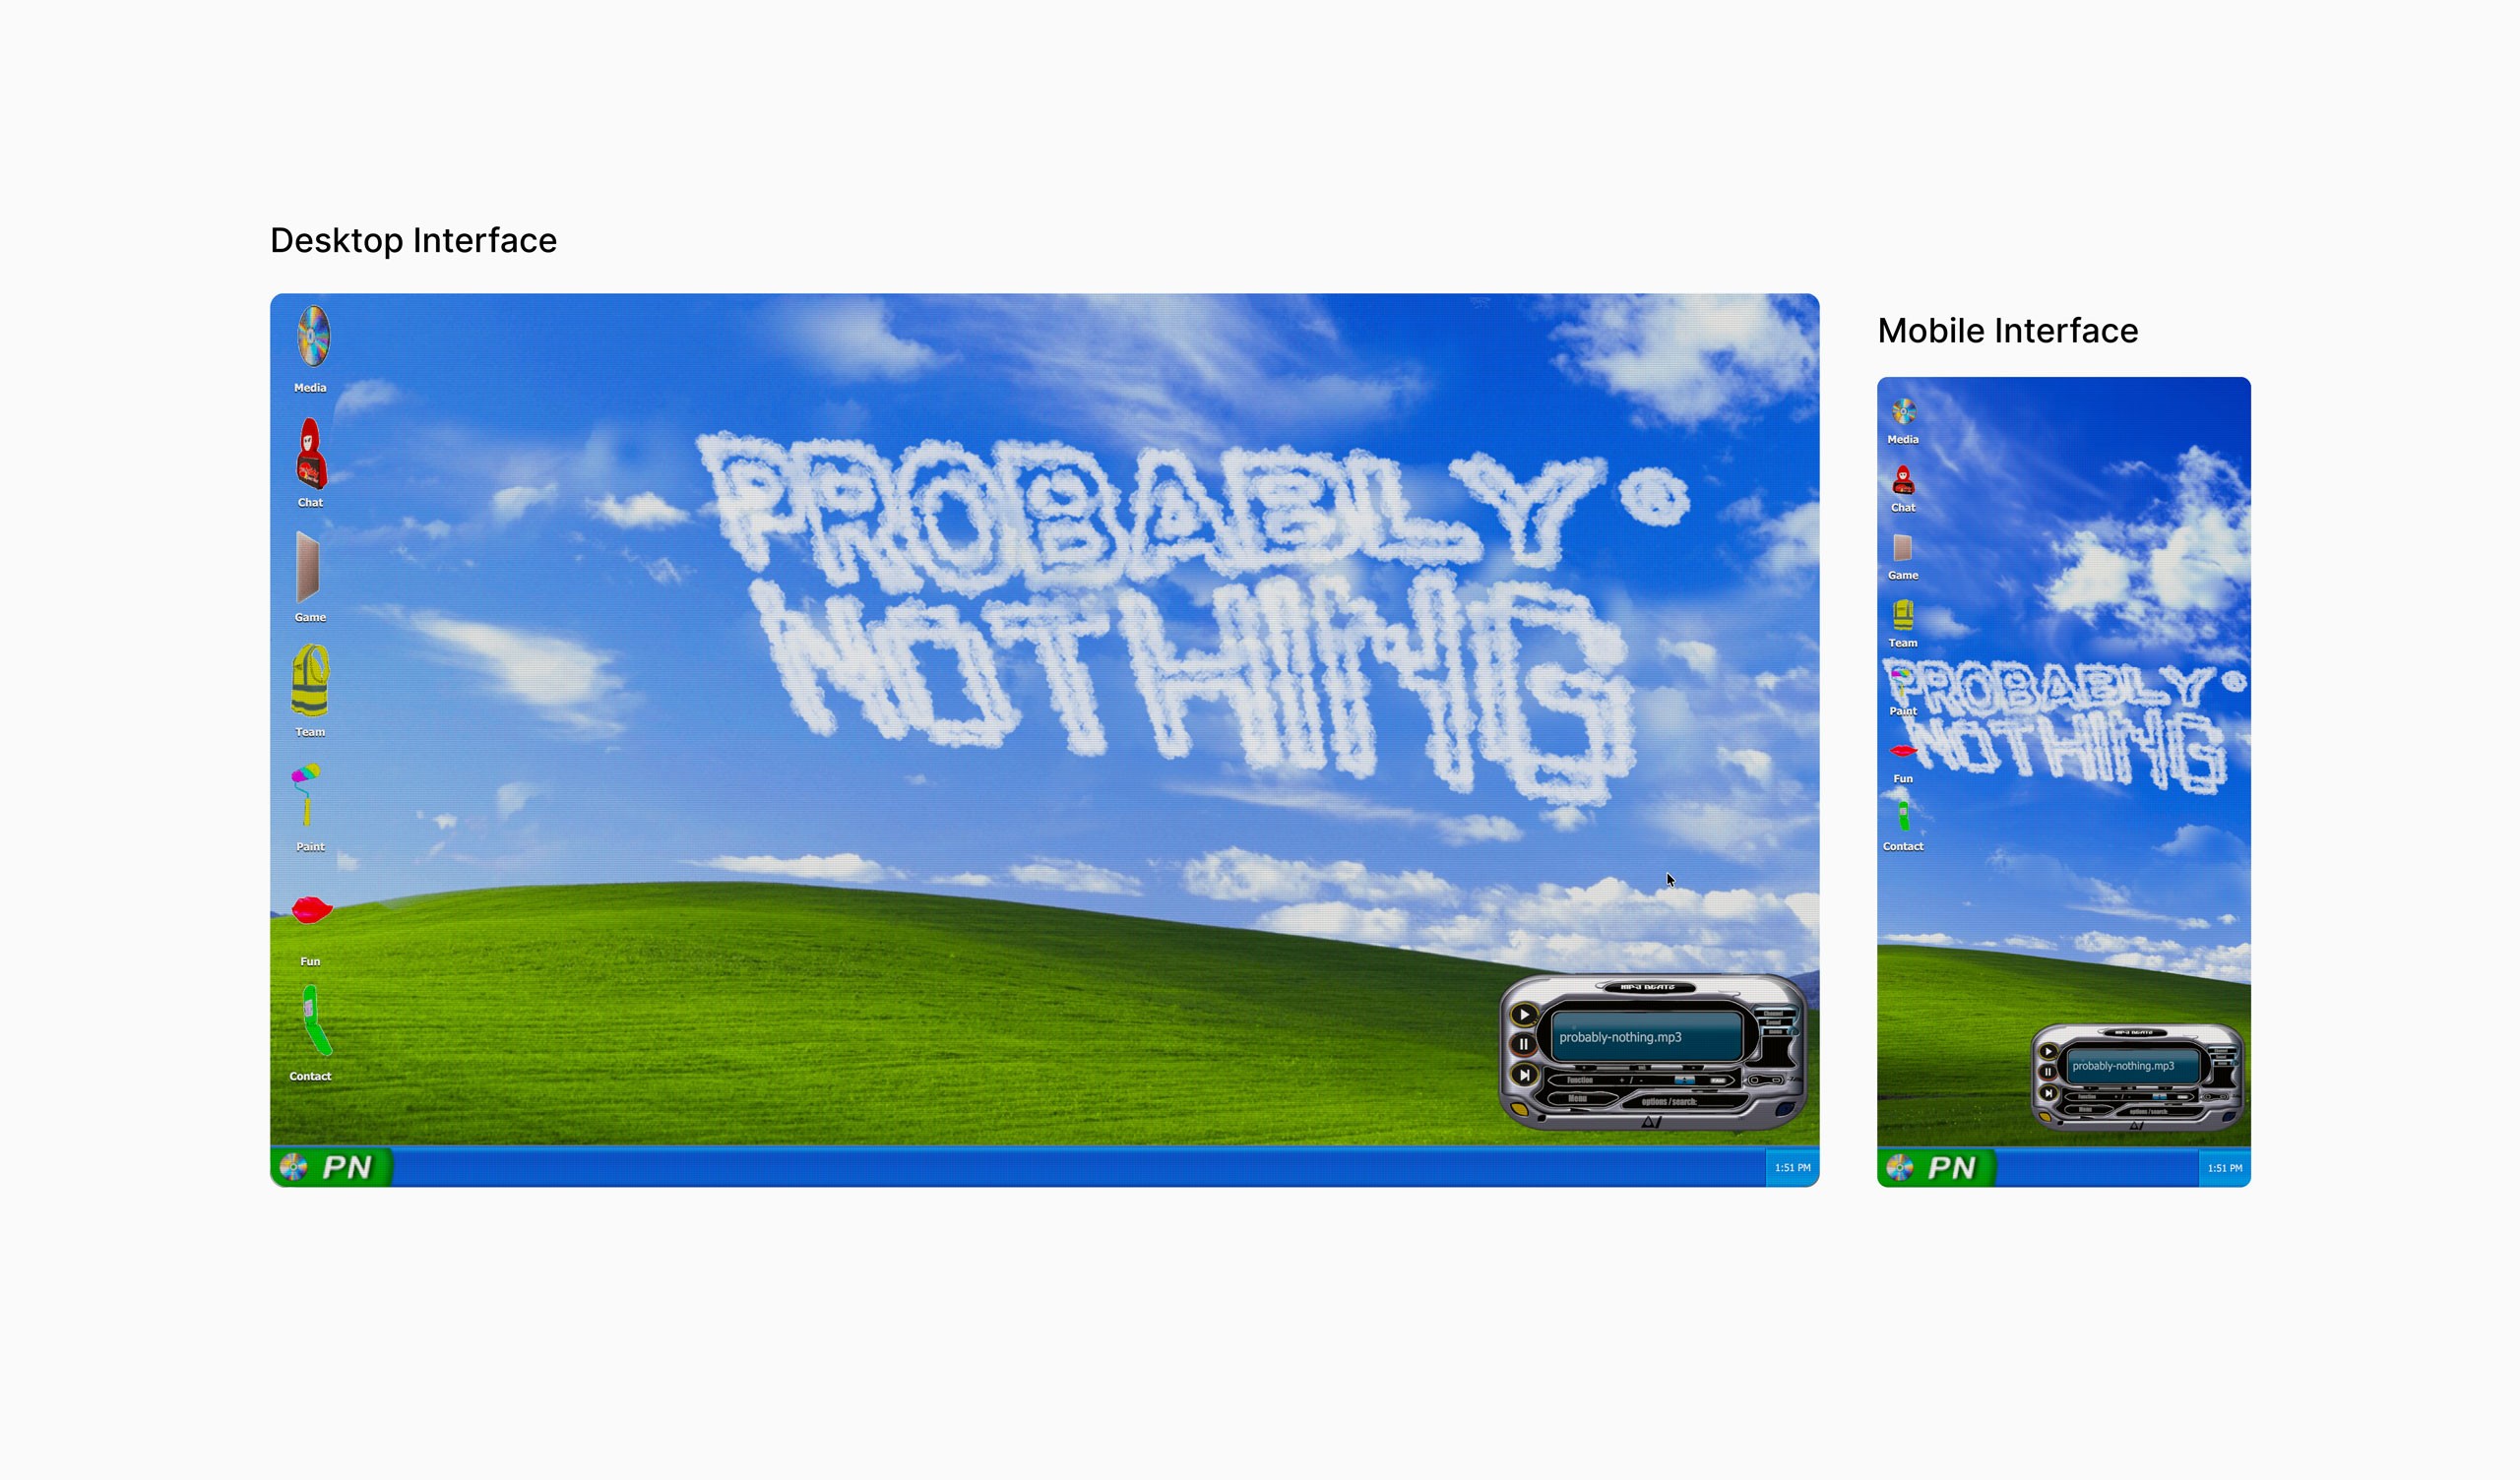Open the Chat red hoodie desktop icon
The height and width of the screenshot is (1480, 2520).
point(310,454)
